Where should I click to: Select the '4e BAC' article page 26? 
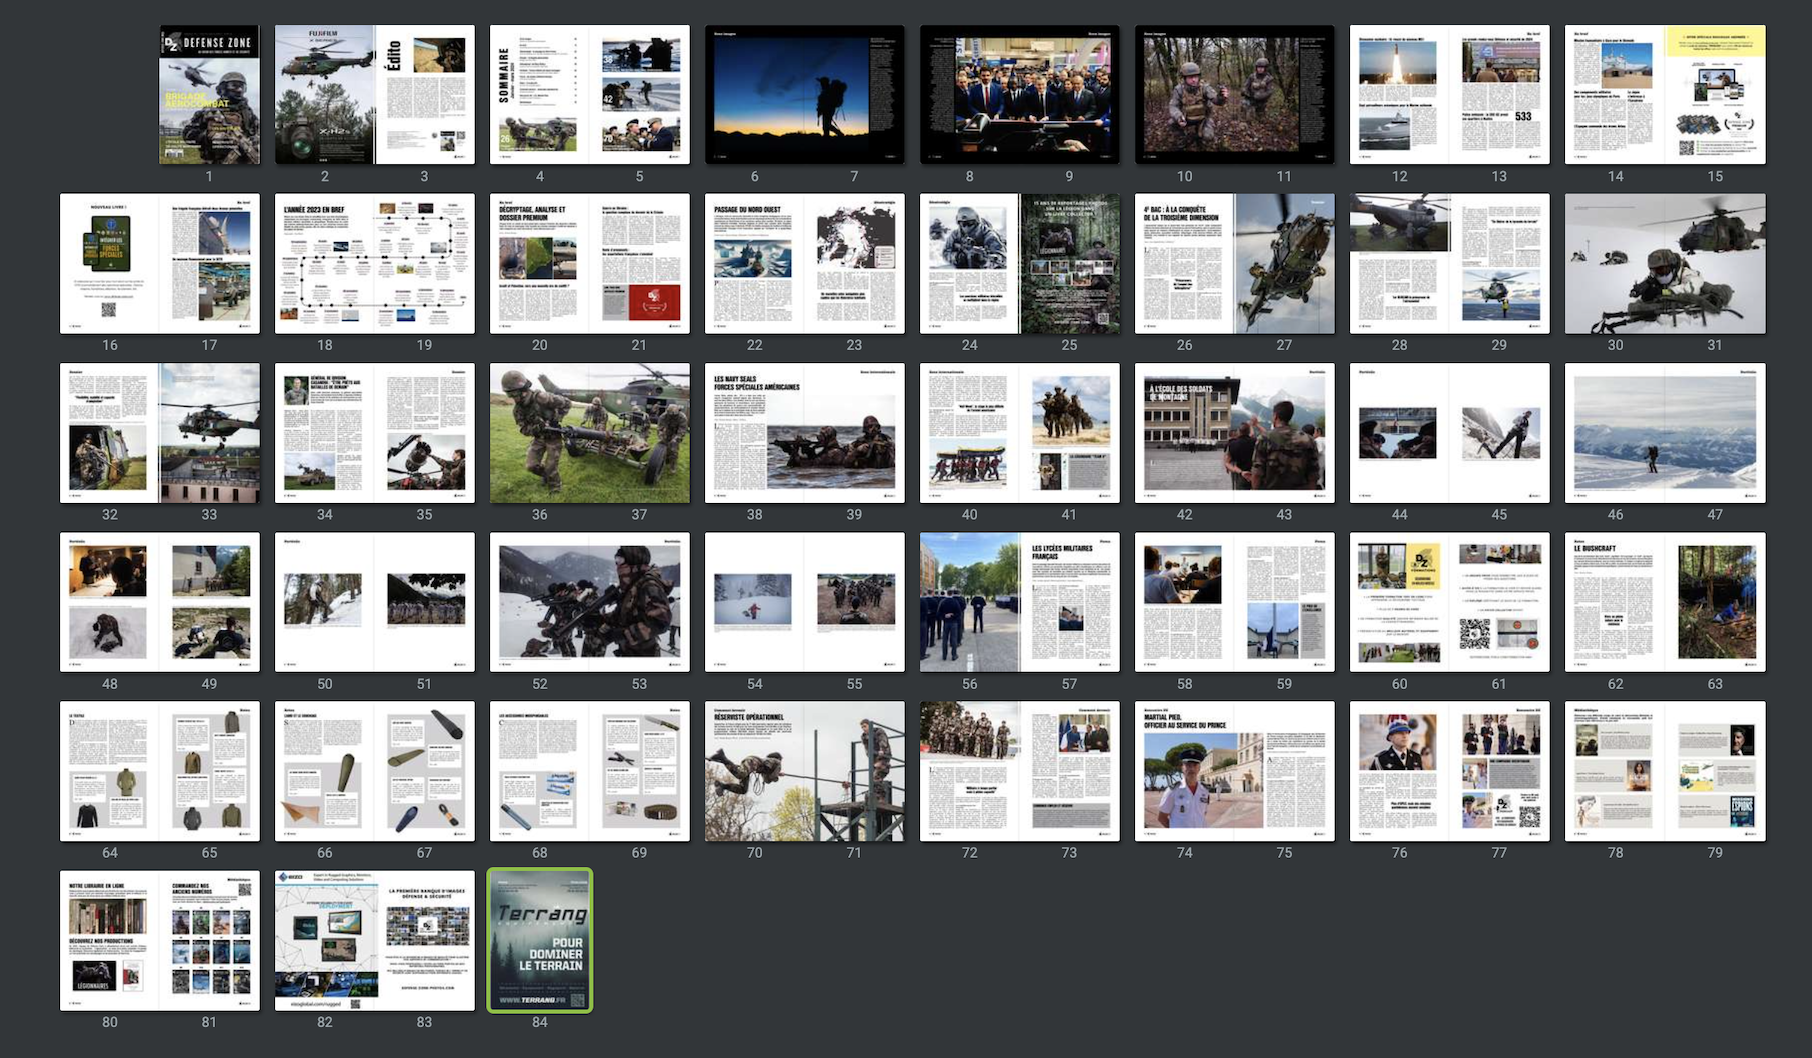click(1184, 264)
